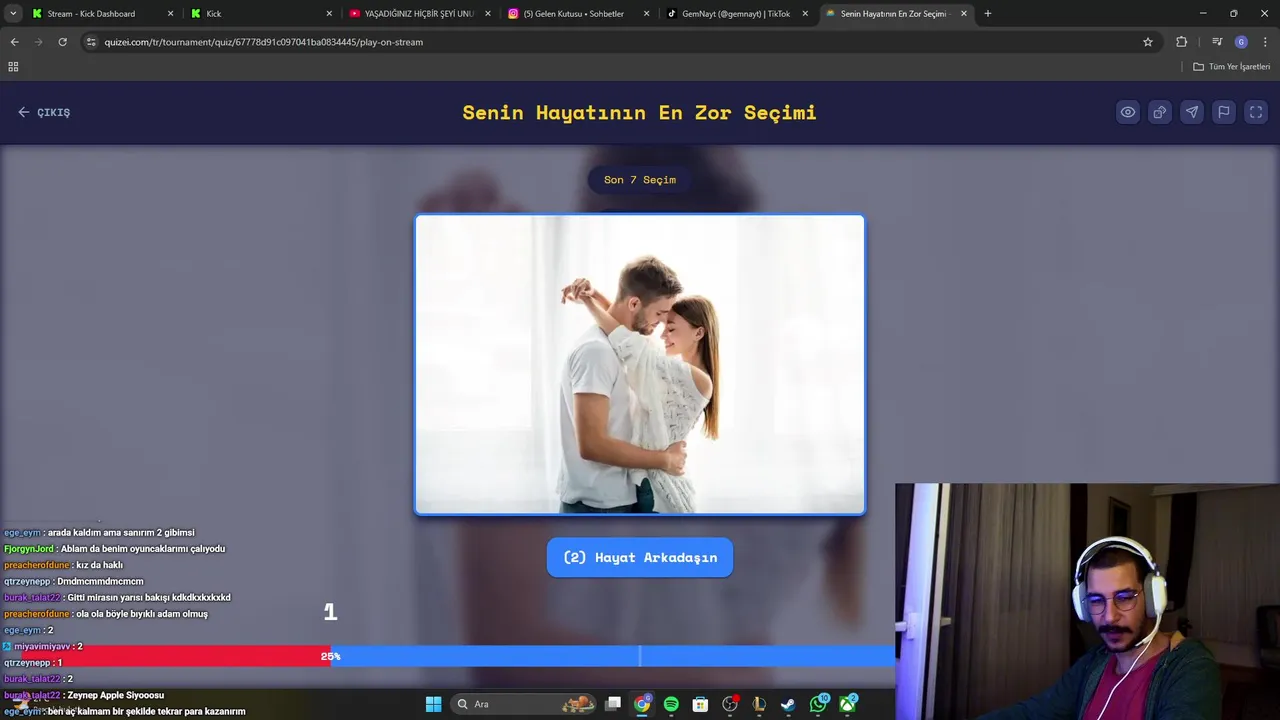Open a new browser tab with plus

pyautogui.click(x=988, y=14)
